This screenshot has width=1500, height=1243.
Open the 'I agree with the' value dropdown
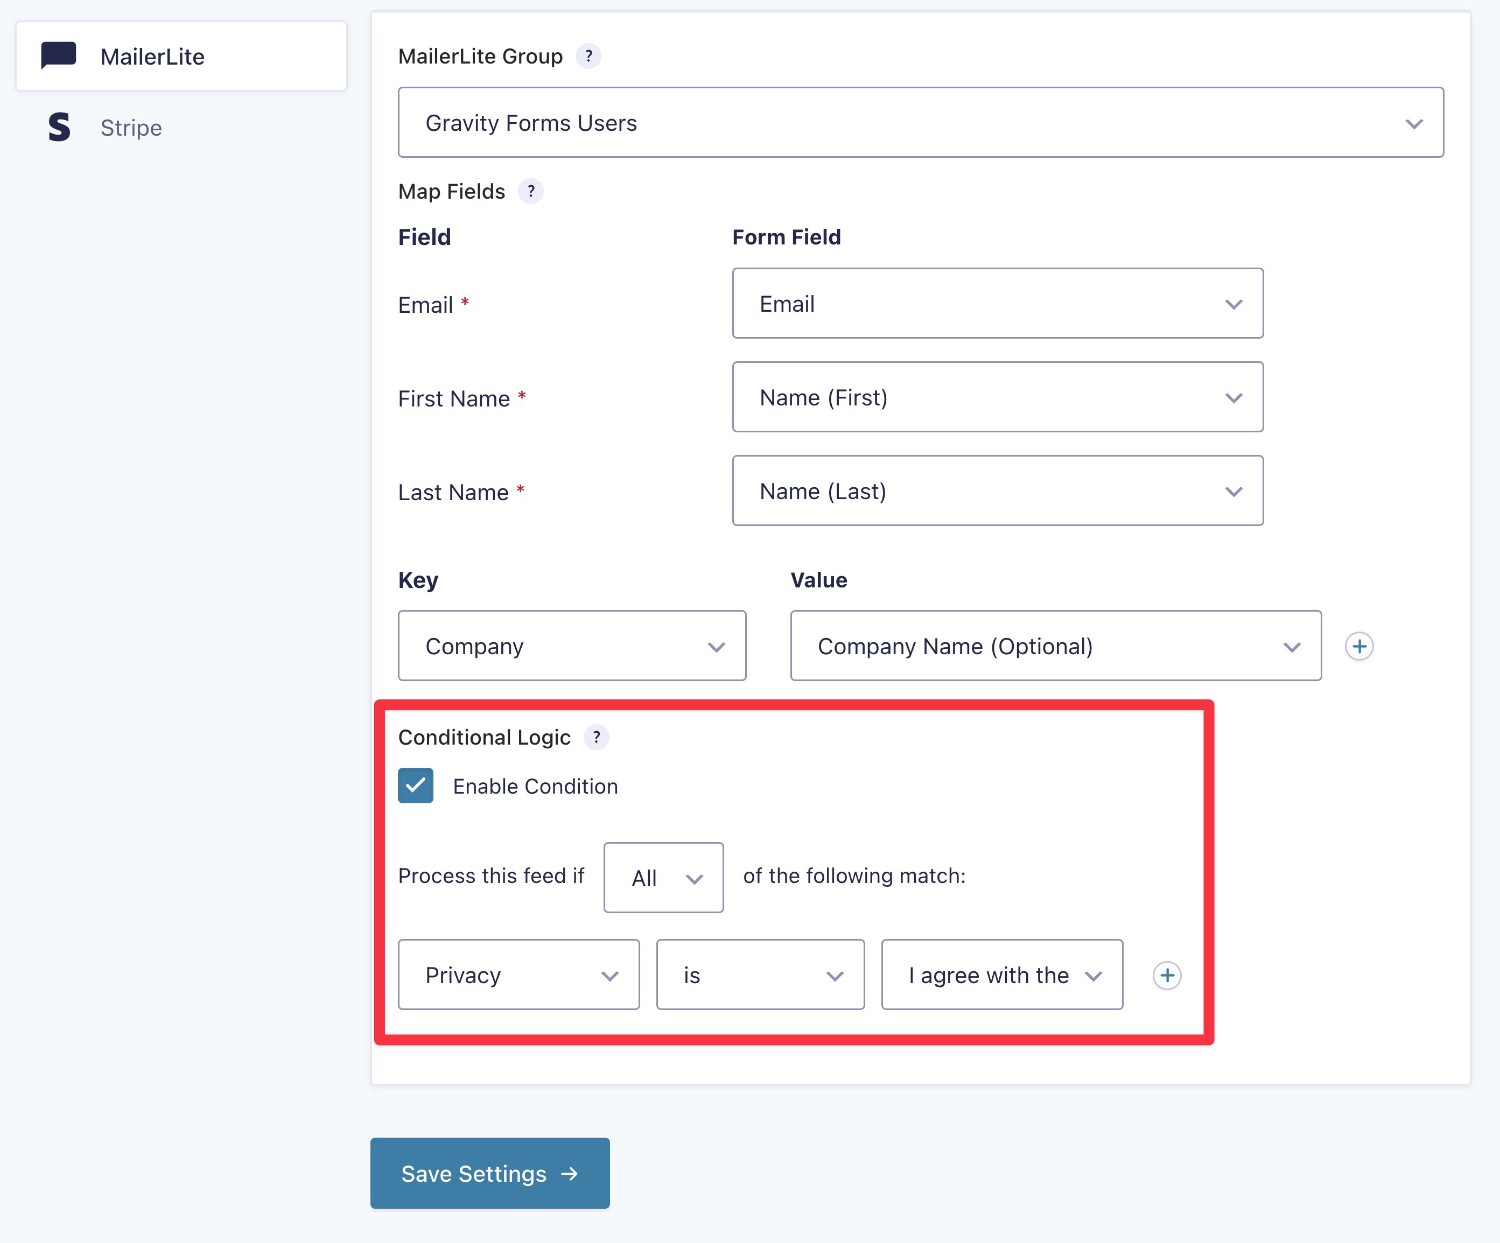point(1002,974)
